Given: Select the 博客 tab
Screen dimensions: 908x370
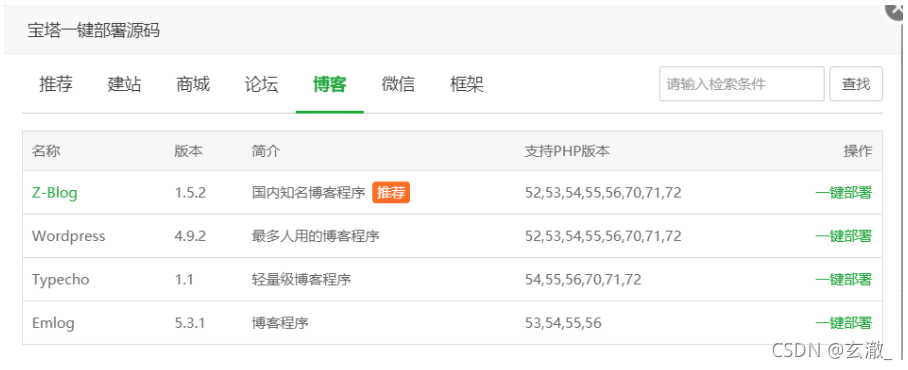Looking at the screenshot, I should pos(329,85).
